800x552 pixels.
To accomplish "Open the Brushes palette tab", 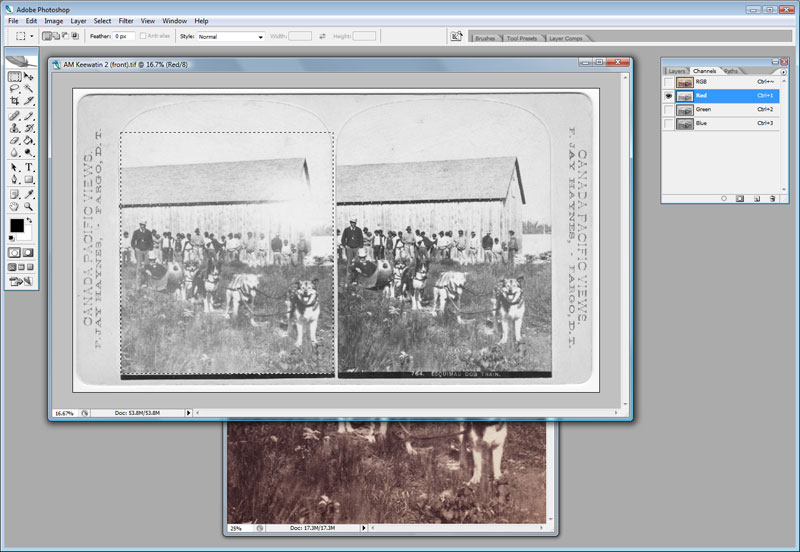I will (485, 38).
